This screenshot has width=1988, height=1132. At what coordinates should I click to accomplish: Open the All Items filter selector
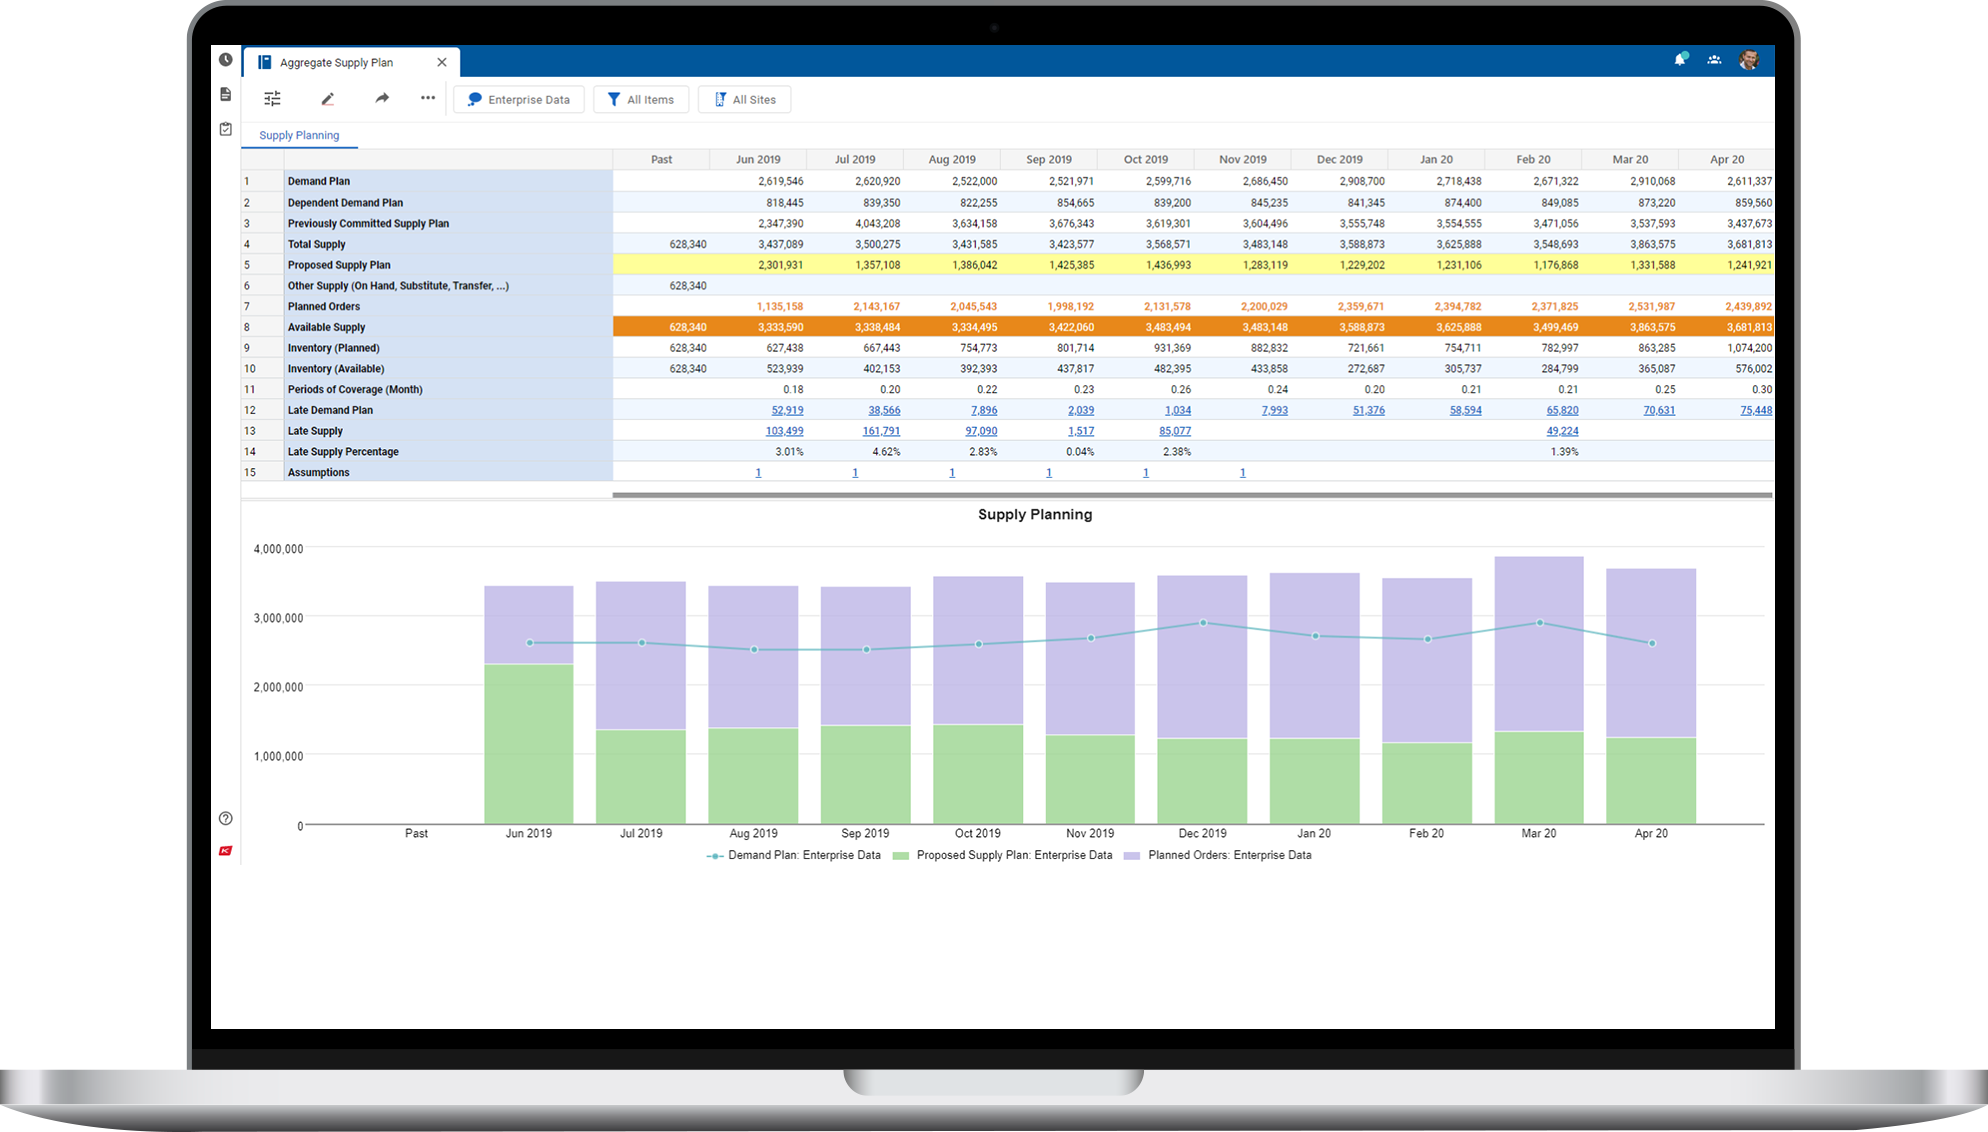point(641,99)
